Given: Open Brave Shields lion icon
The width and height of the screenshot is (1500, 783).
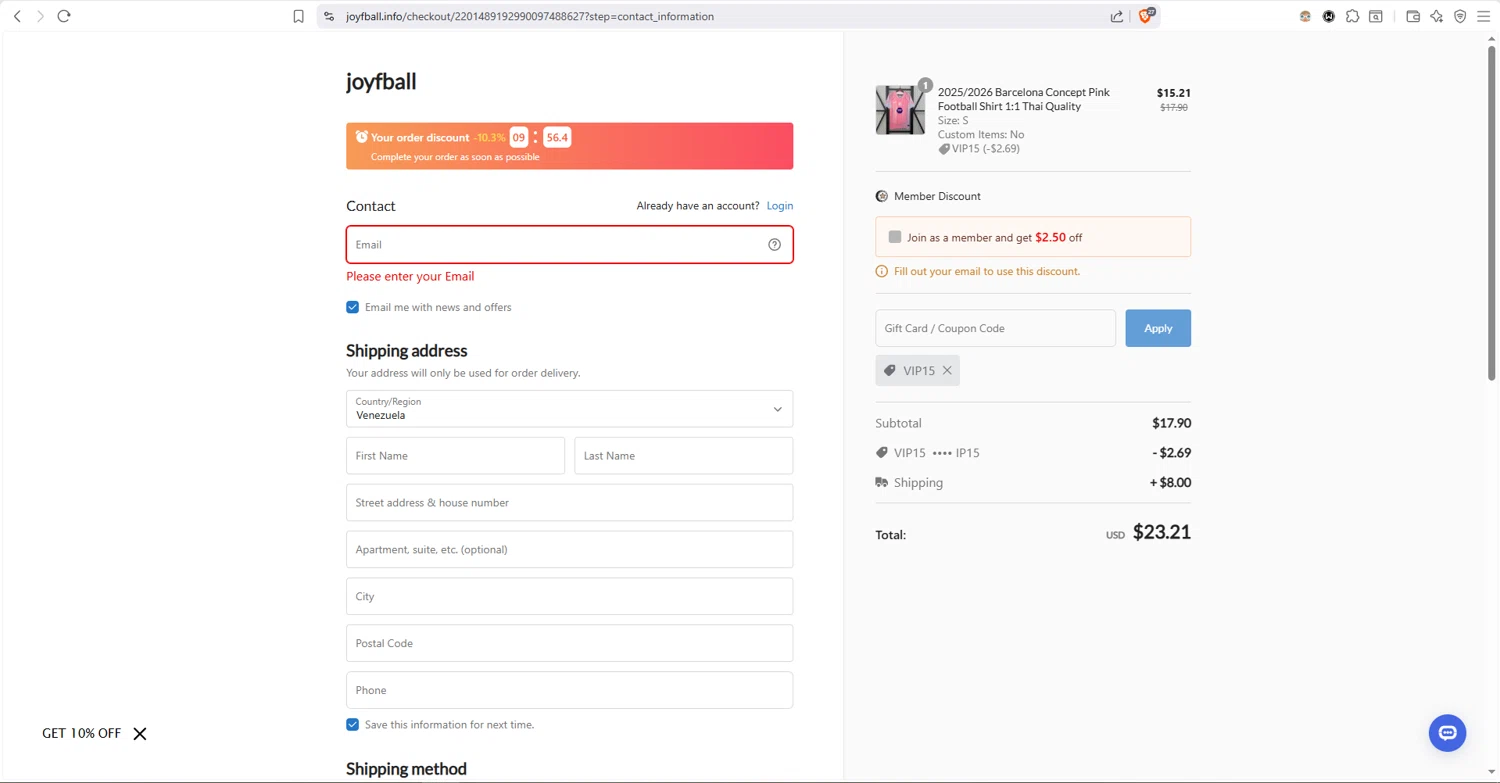Looking at the screenshot, I should [x=1147, y=15].
